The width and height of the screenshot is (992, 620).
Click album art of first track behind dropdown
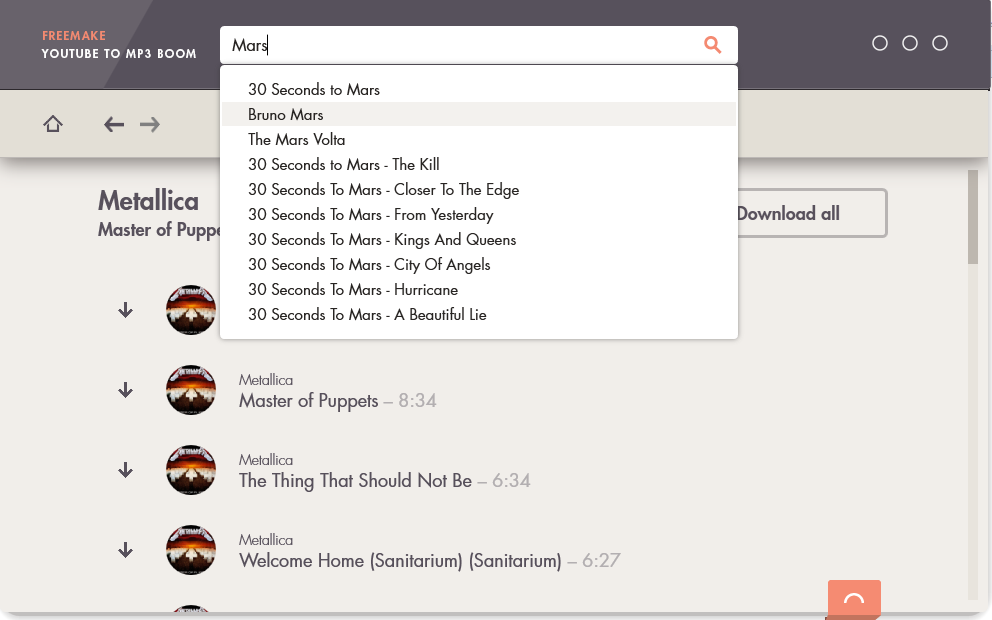coord(191,310)
